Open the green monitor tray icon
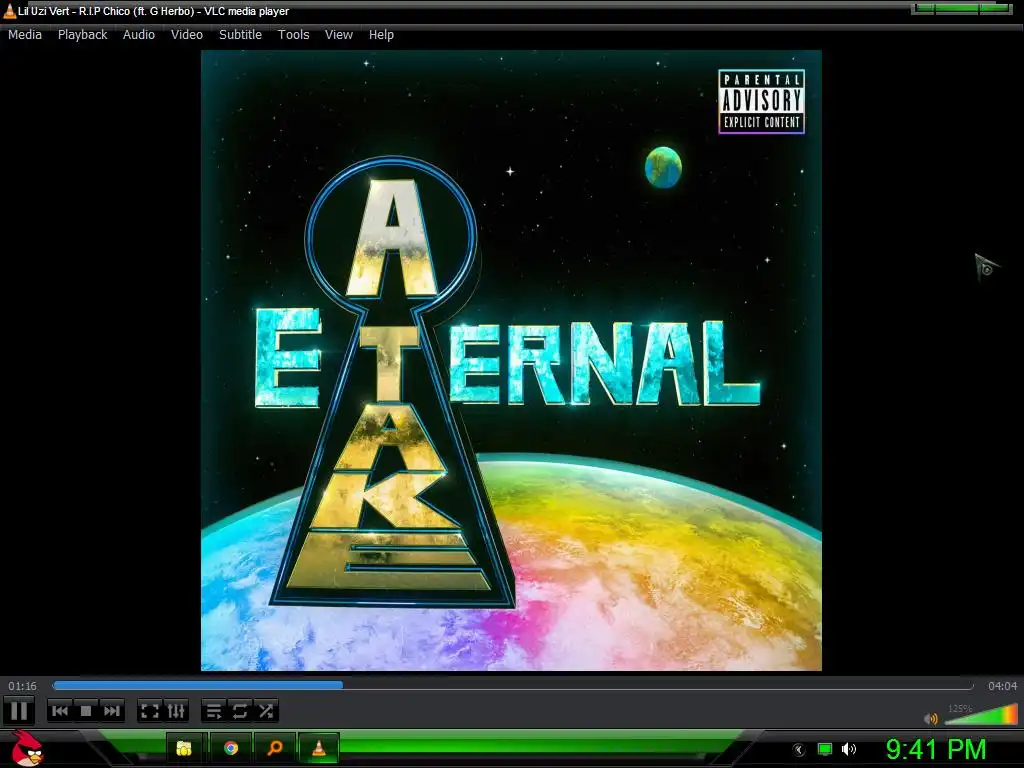Screen dimensions: 1024x768 (825, 749)
